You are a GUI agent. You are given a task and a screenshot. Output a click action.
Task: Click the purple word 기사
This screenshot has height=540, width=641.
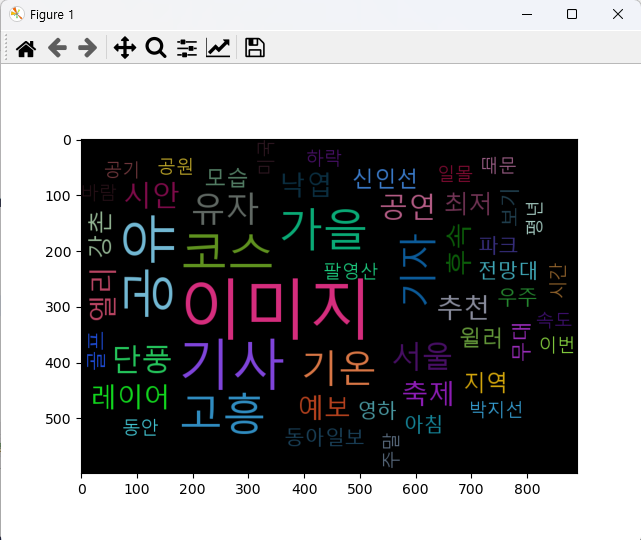(233, 365)
